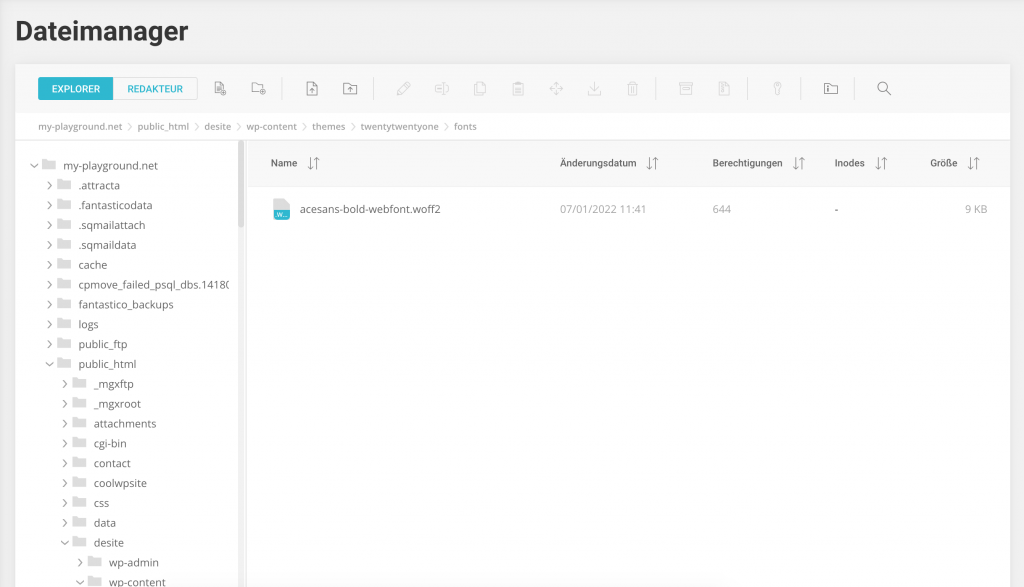Click the upload folder icon
This screenshot has width=1024, height=587.
pyautogui.click(x=350, y=88)
